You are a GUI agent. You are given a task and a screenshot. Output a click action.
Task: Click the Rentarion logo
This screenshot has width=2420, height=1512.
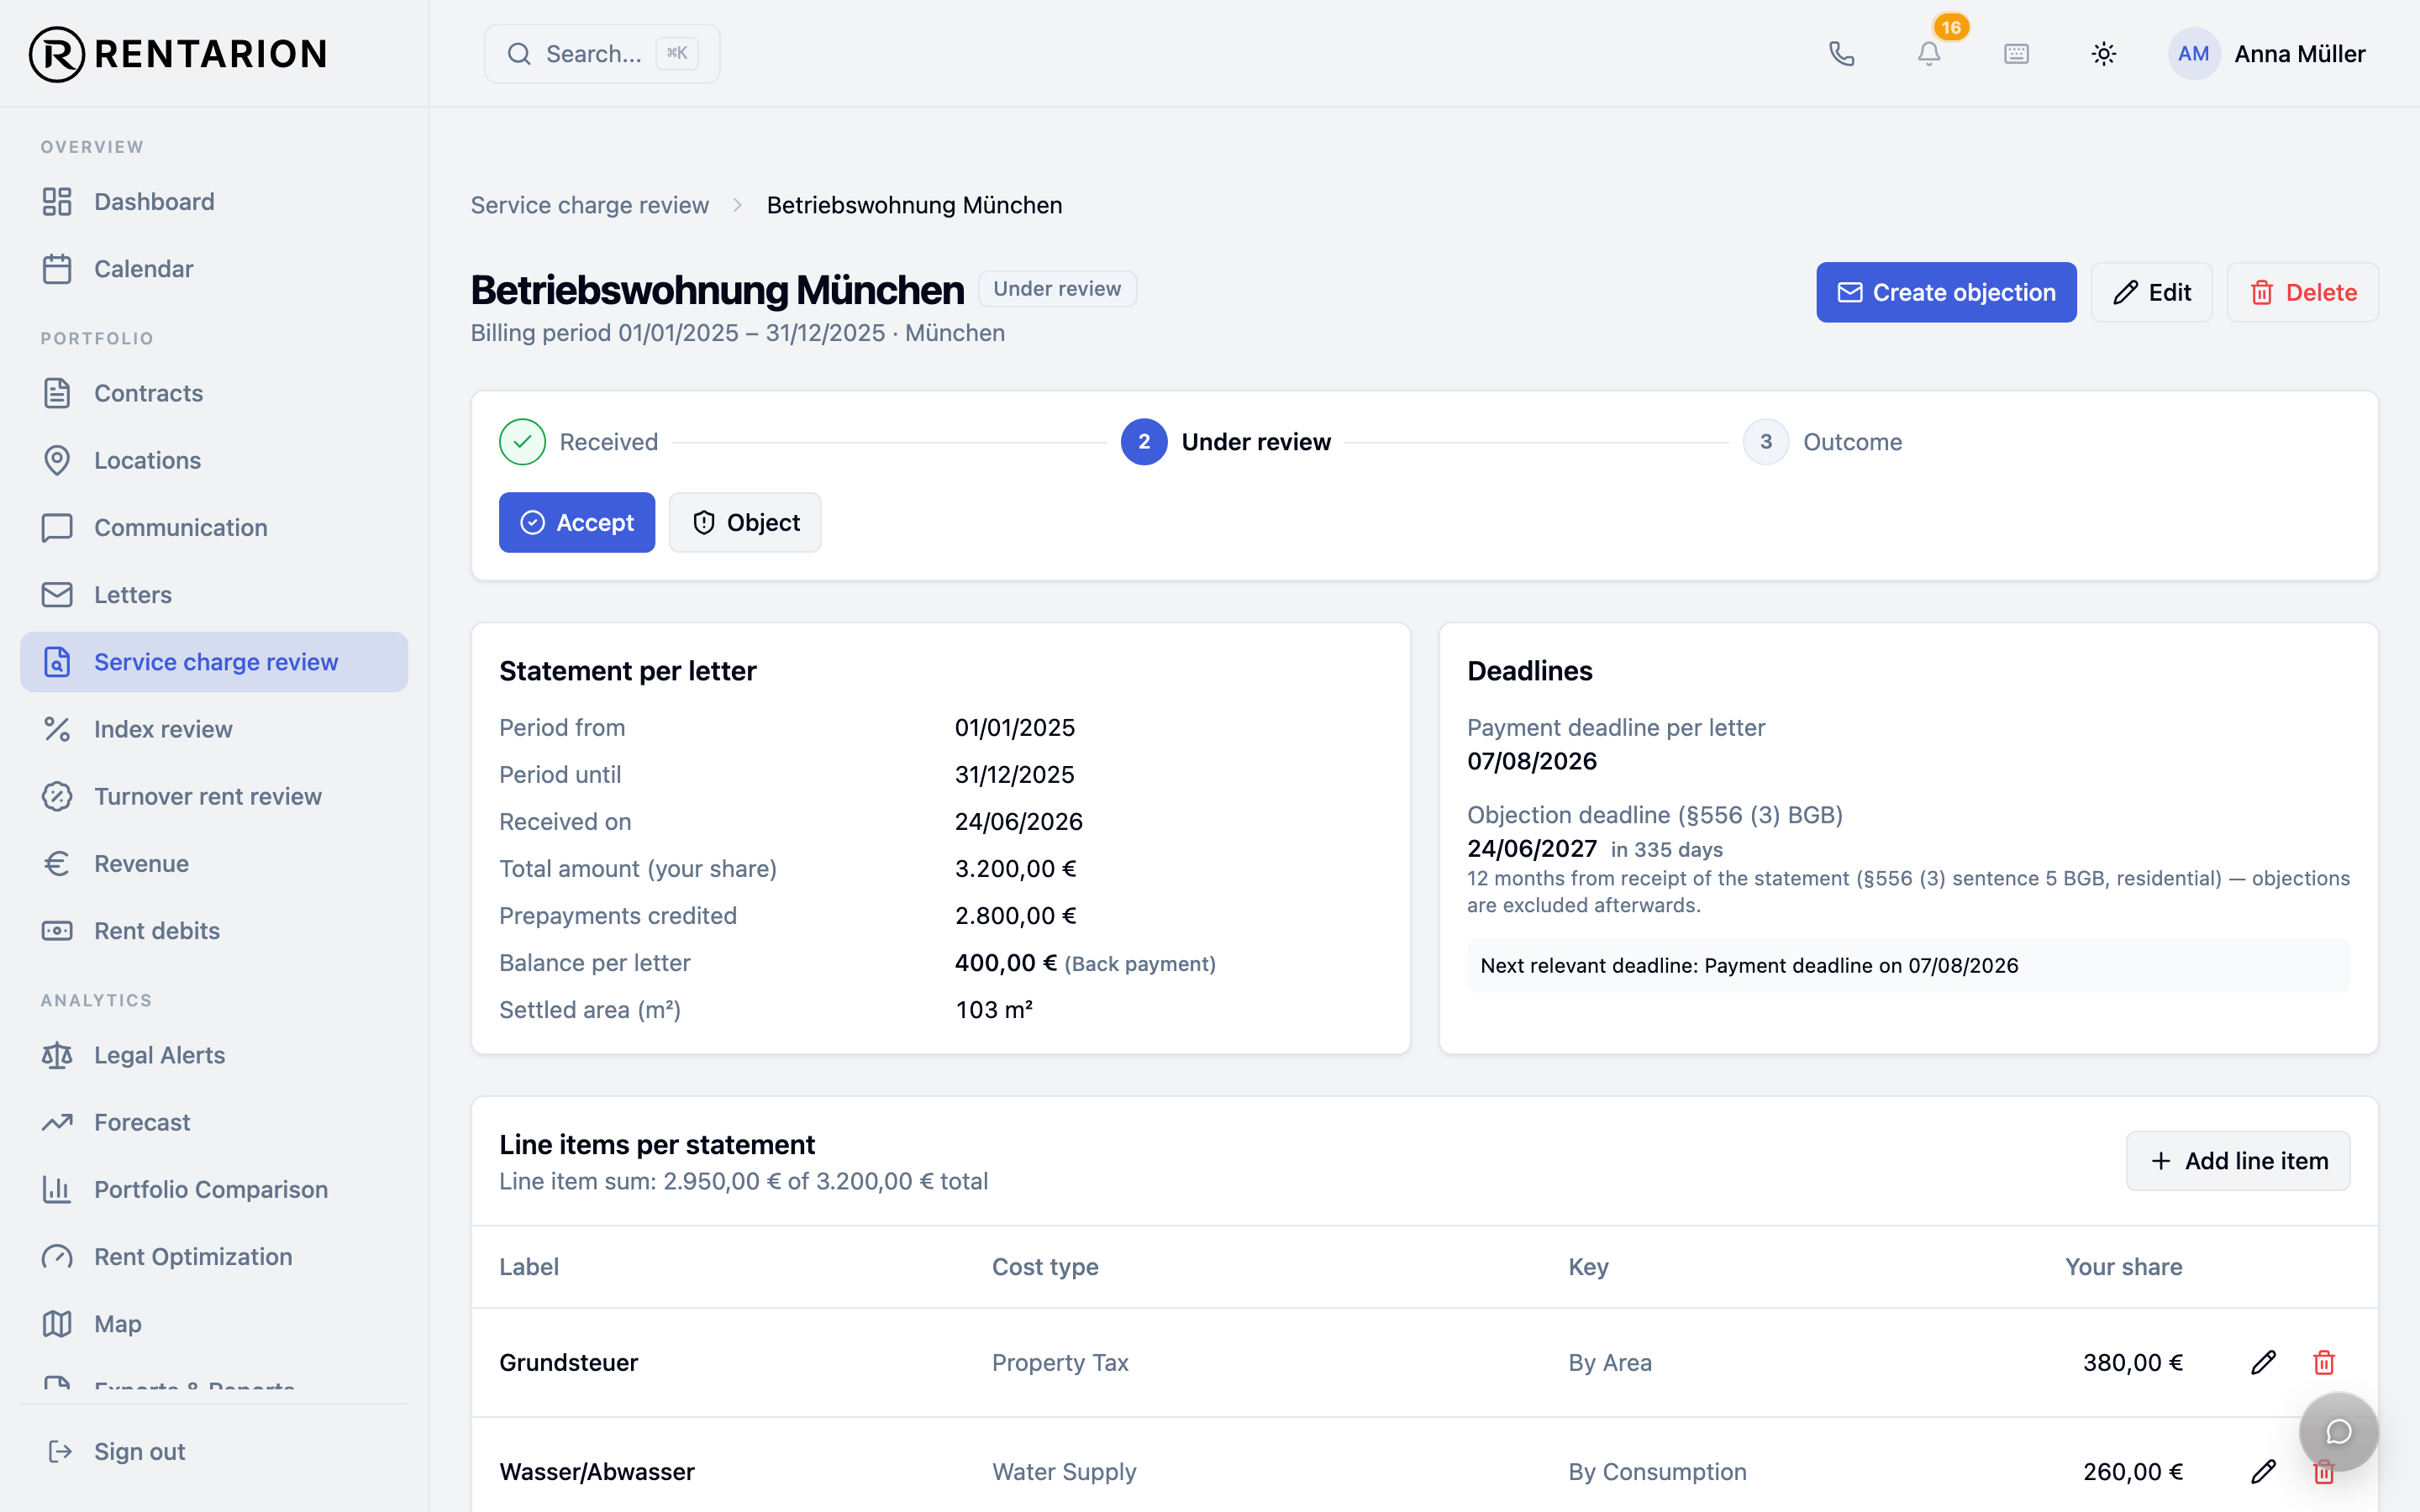178,54
